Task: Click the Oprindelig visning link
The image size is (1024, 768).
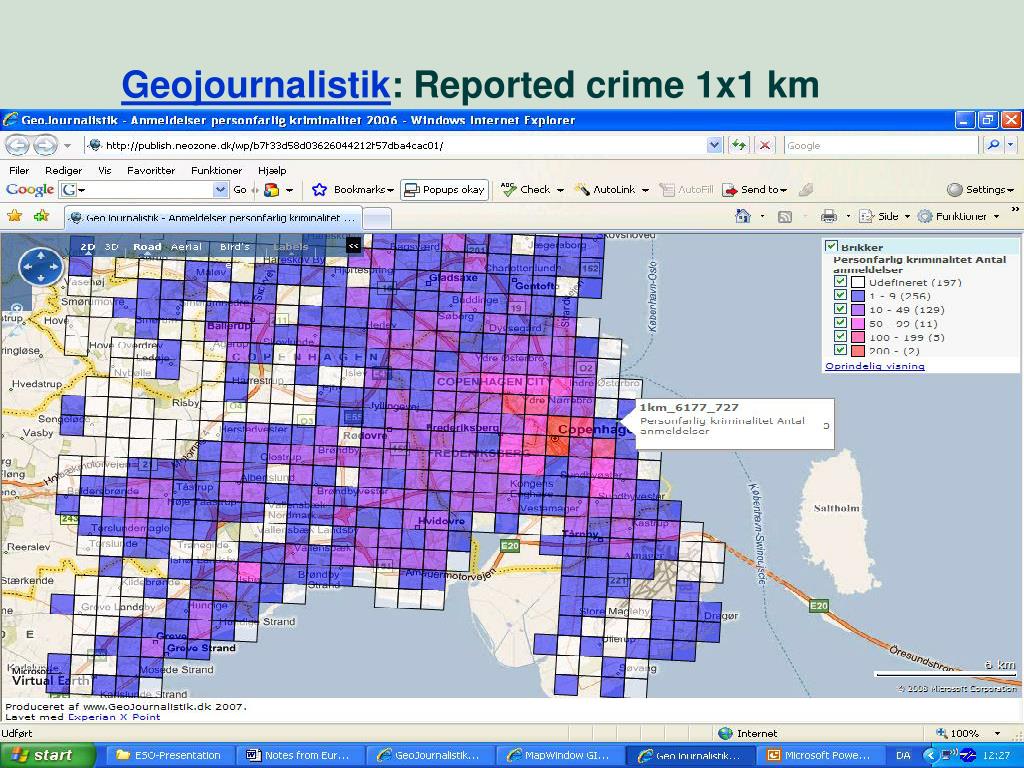Action: coord(874,366)
